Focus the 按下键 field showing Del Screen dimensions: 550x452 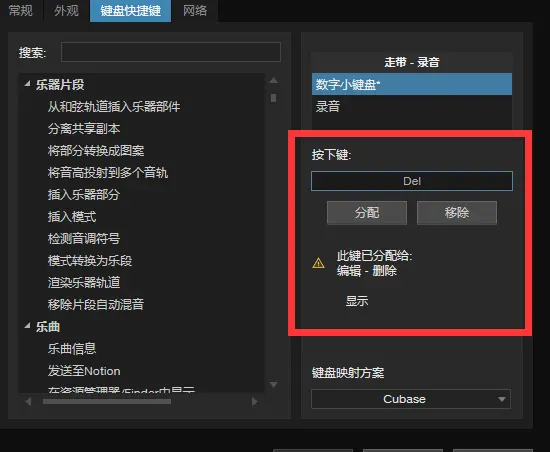412,181
